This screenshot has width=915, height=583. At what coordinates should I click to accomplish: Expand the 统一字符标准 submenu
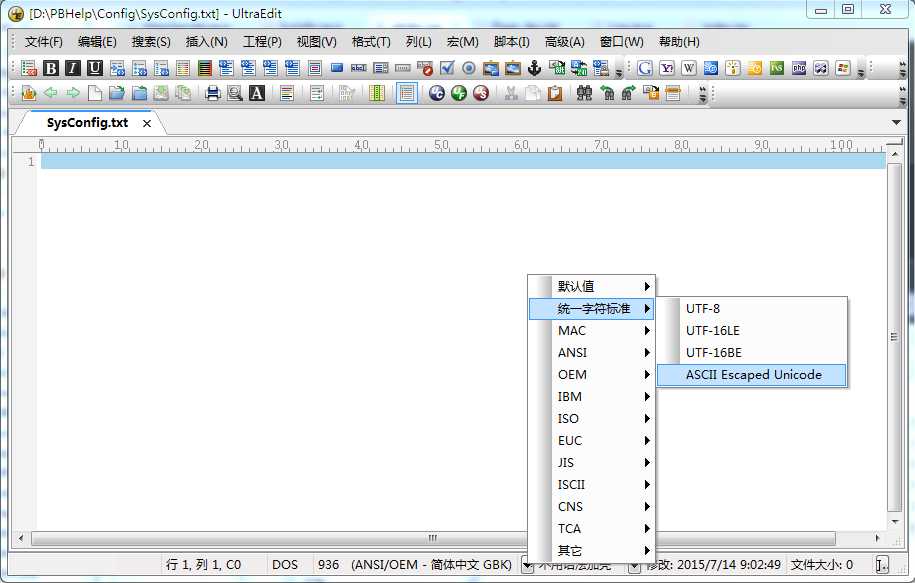coord(591,308)
